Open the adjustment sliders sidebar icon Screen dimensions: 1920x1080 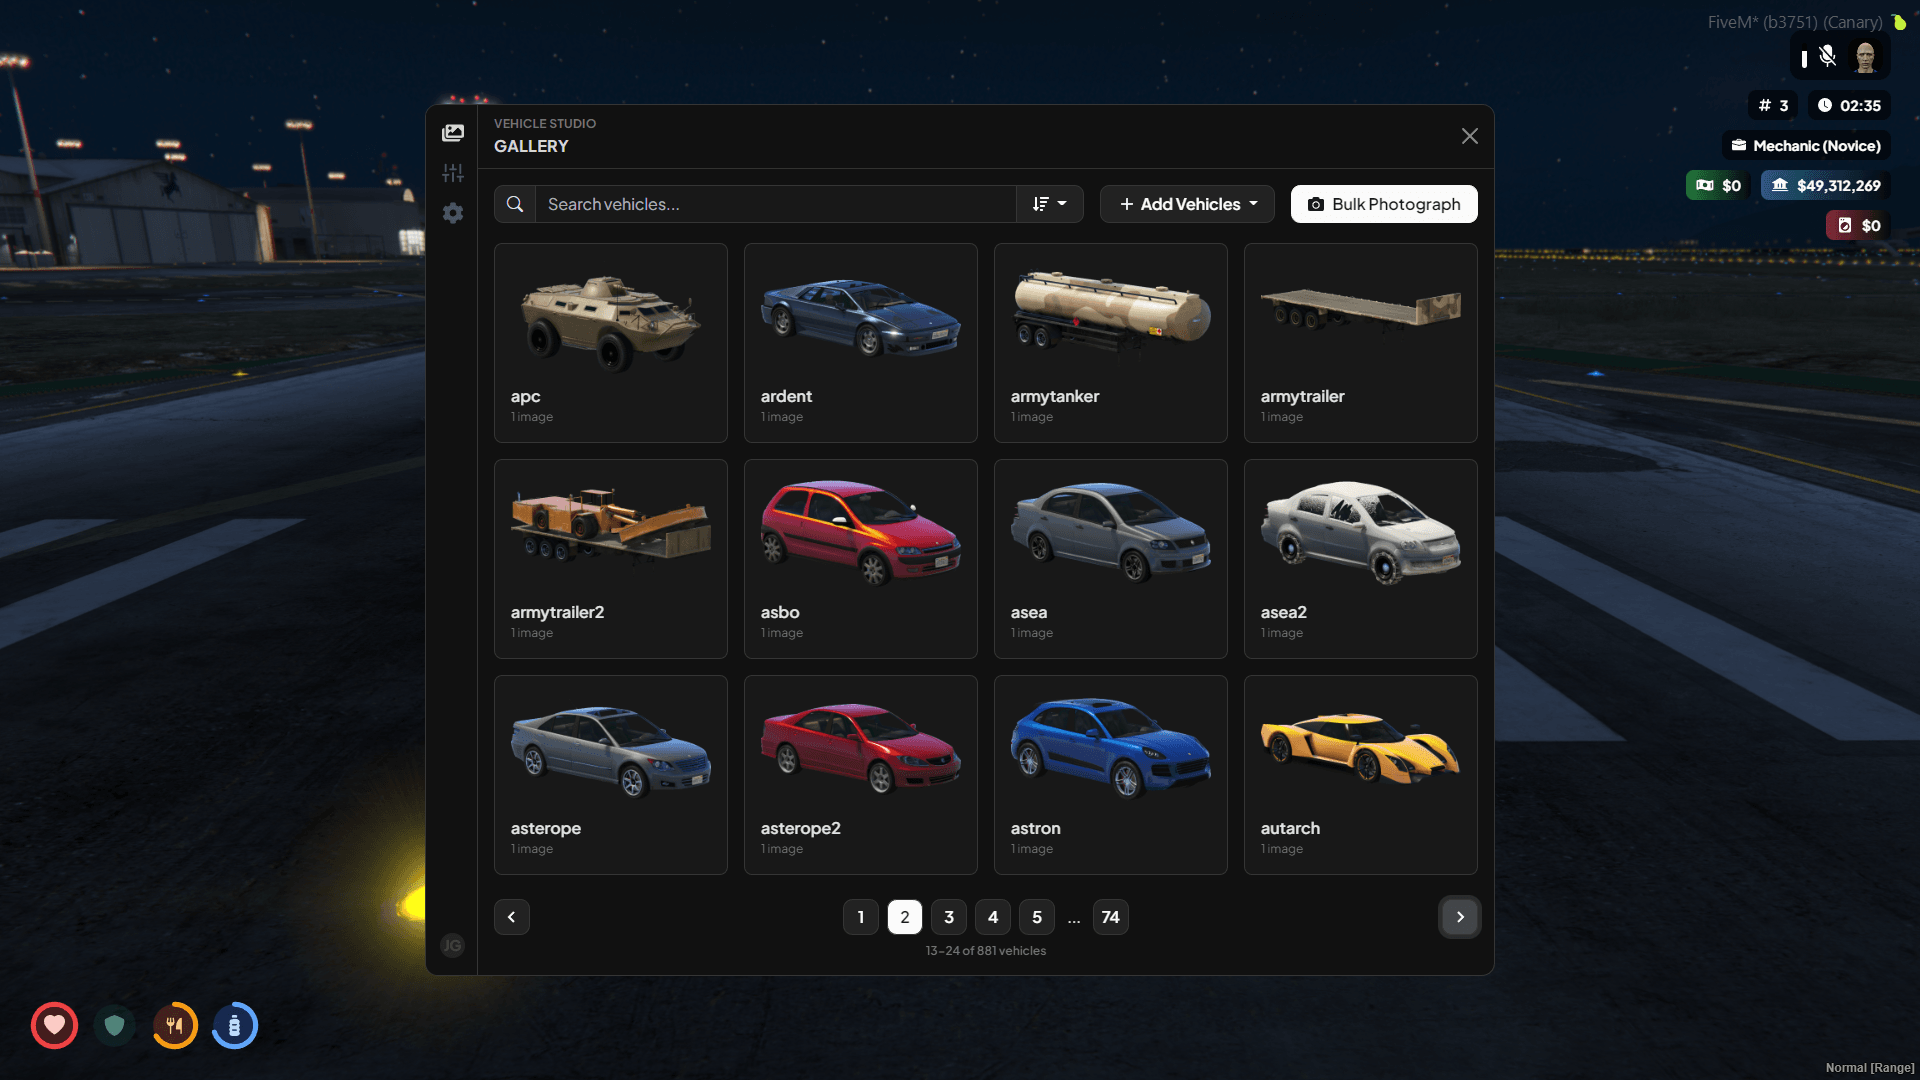(x=453, y=173)
